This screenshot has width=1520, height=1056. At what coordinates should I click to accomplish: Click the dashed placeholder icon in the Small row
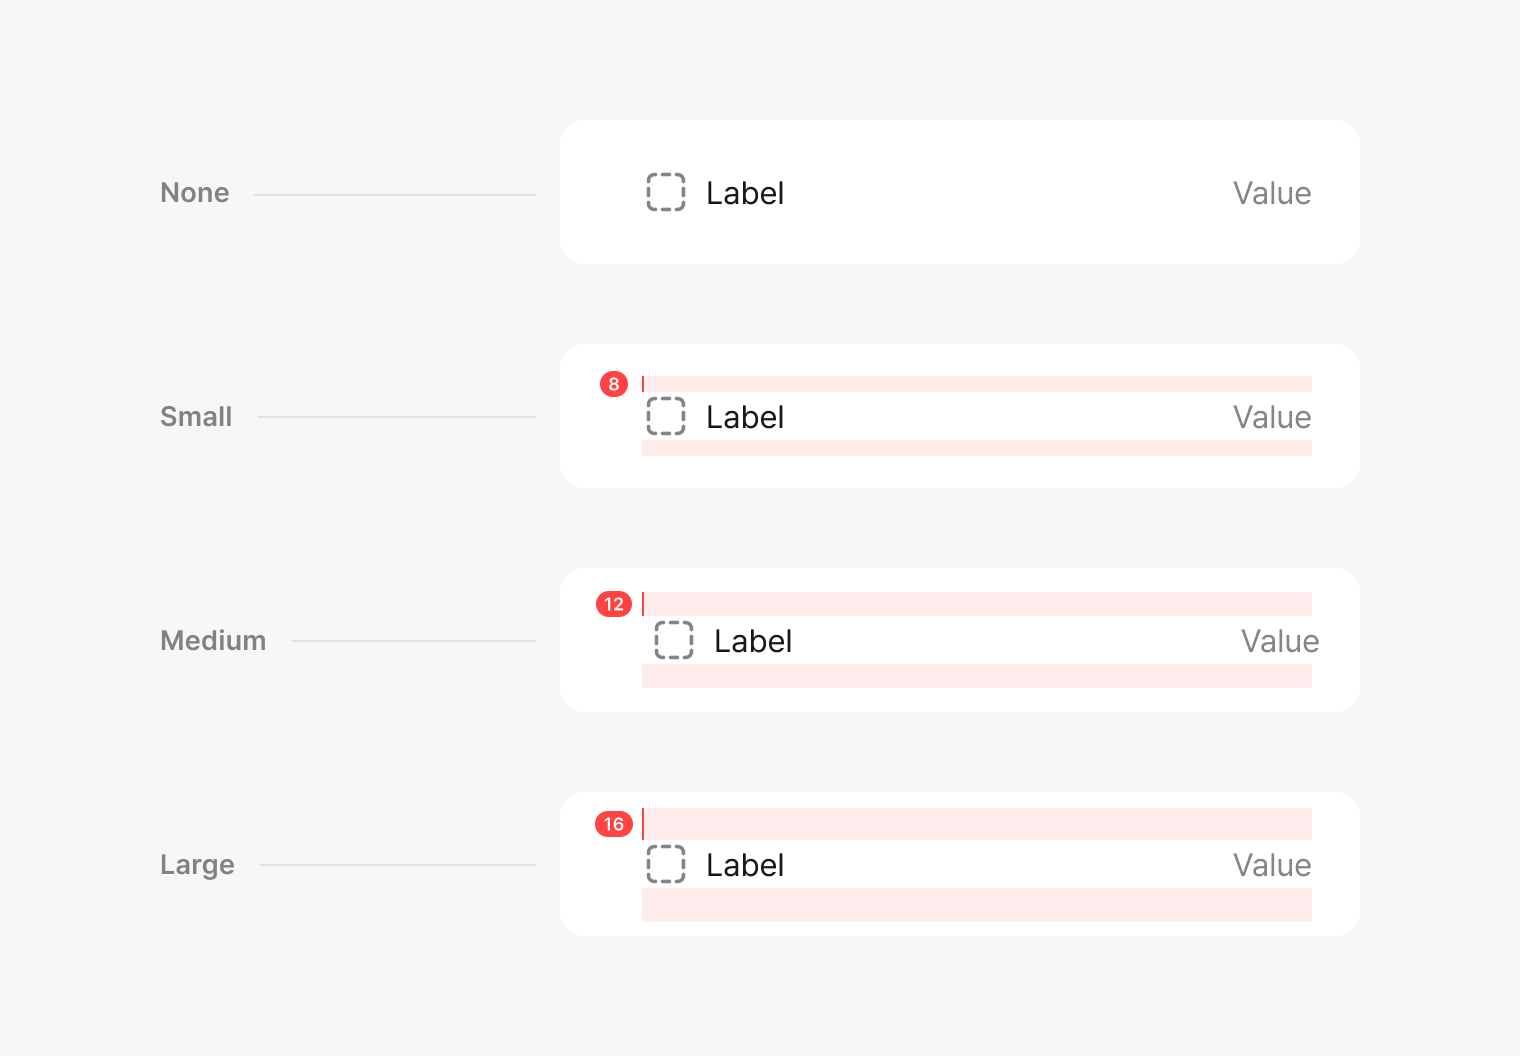click(x=666, y=416)
